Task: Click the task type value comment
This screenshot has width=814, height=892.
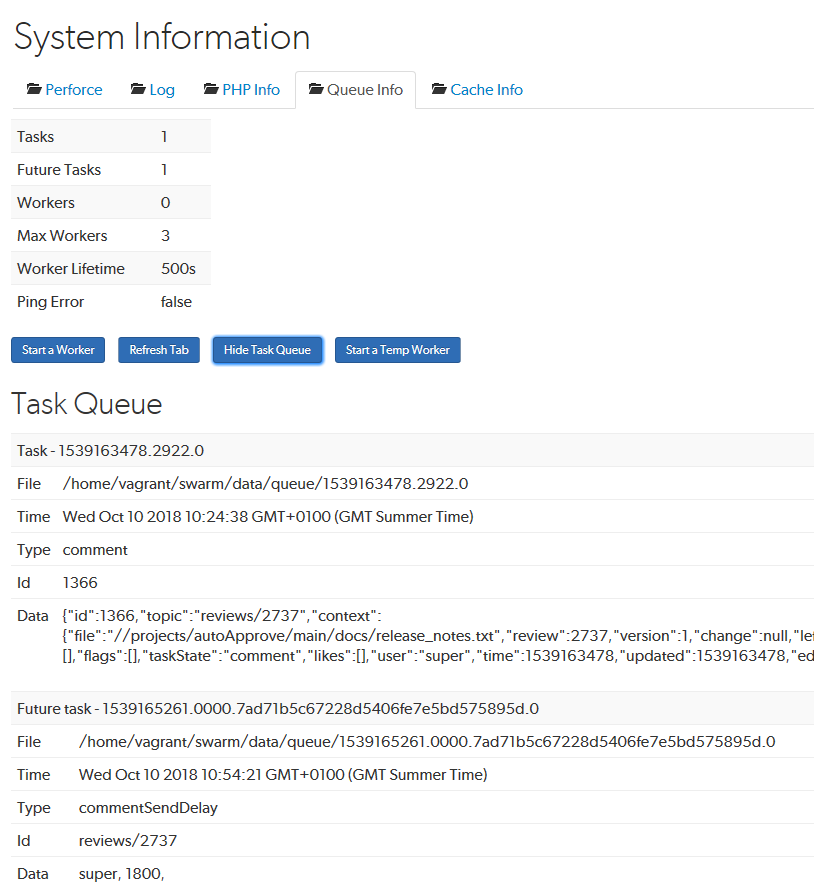Action: [x=95, y=550]
